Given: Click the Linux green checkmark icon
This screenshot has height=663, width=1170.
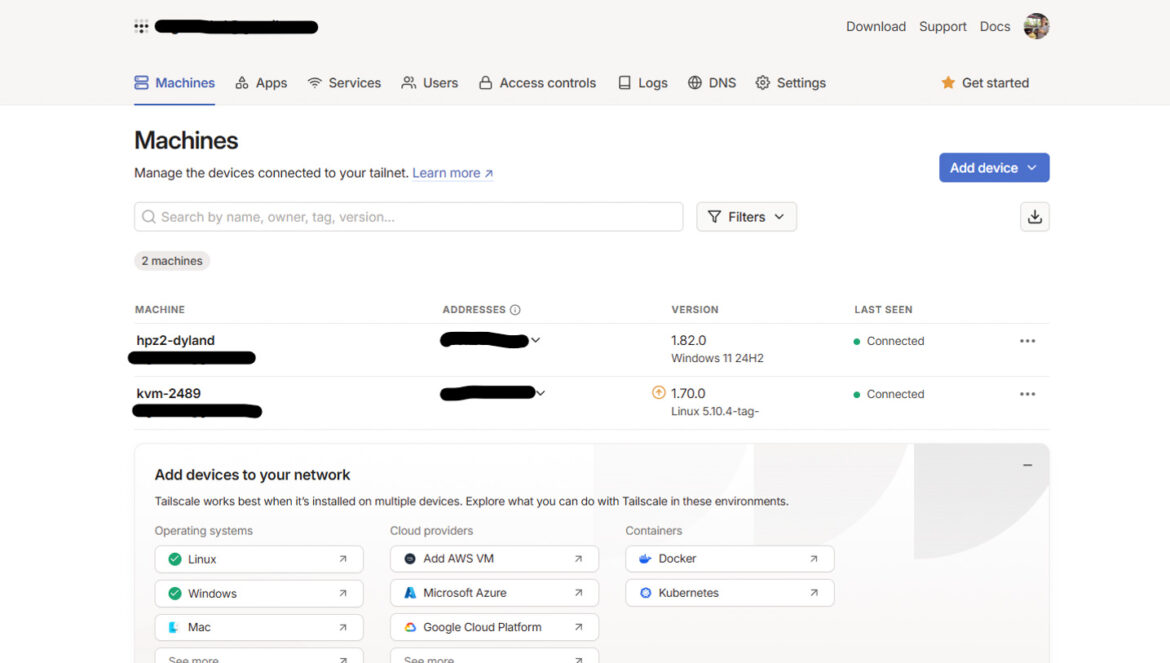Looking at the screenshot, I should 175,559.
